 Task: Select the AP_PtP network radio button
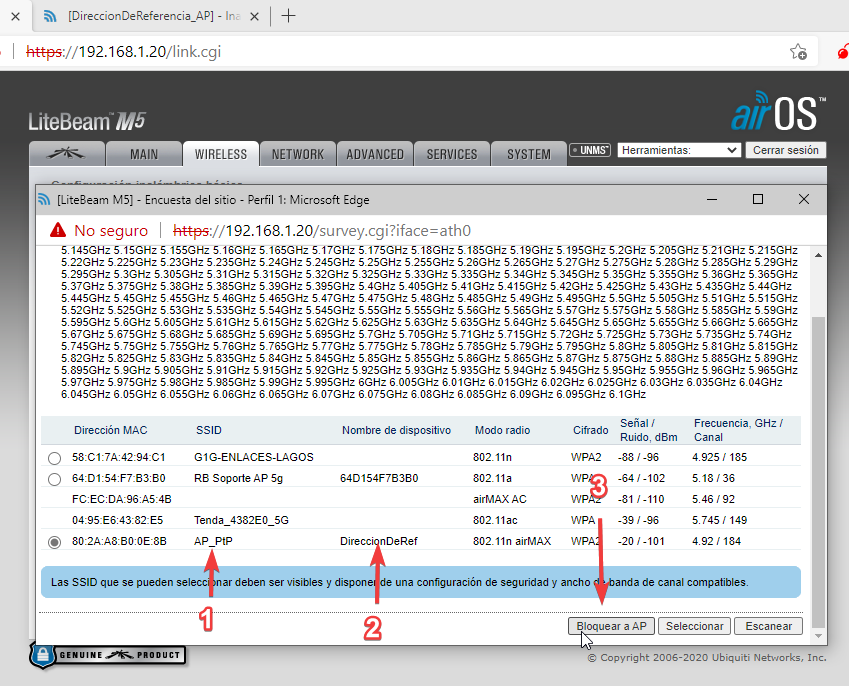tap(54, 541)
